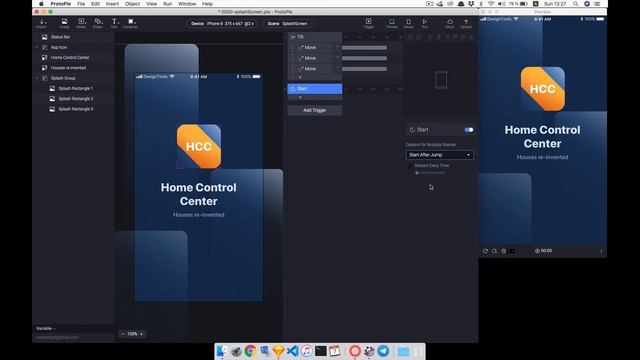Image resolution: width=640 pixels, height=360 pixels.
Task: Select the first Move timeline bar
Action: 364,48
